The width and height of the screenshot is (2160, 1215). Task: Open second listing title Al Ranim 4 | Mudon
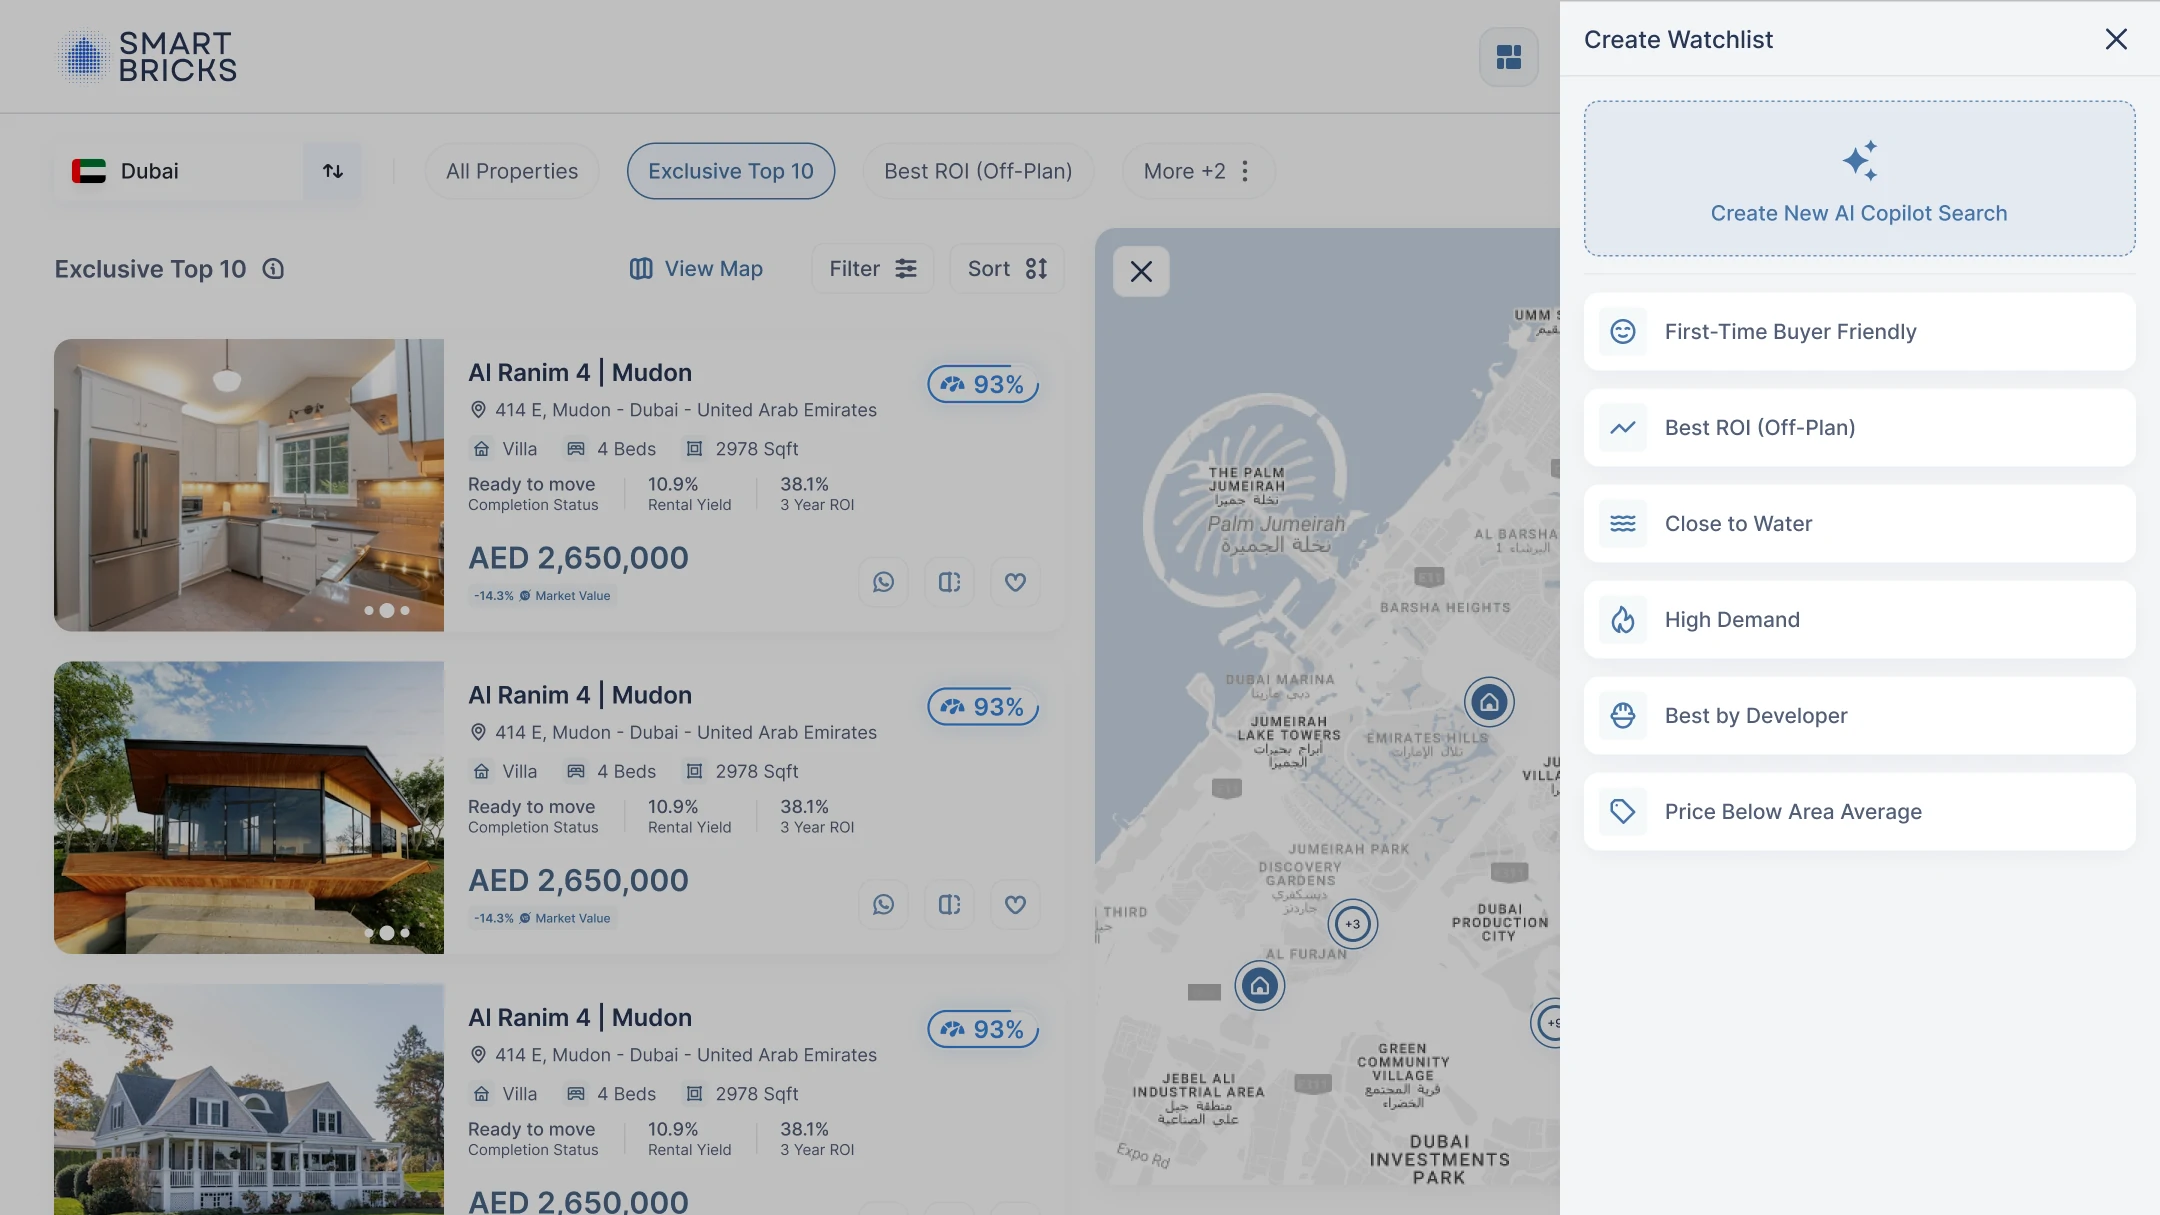click(x=580, y=695)
